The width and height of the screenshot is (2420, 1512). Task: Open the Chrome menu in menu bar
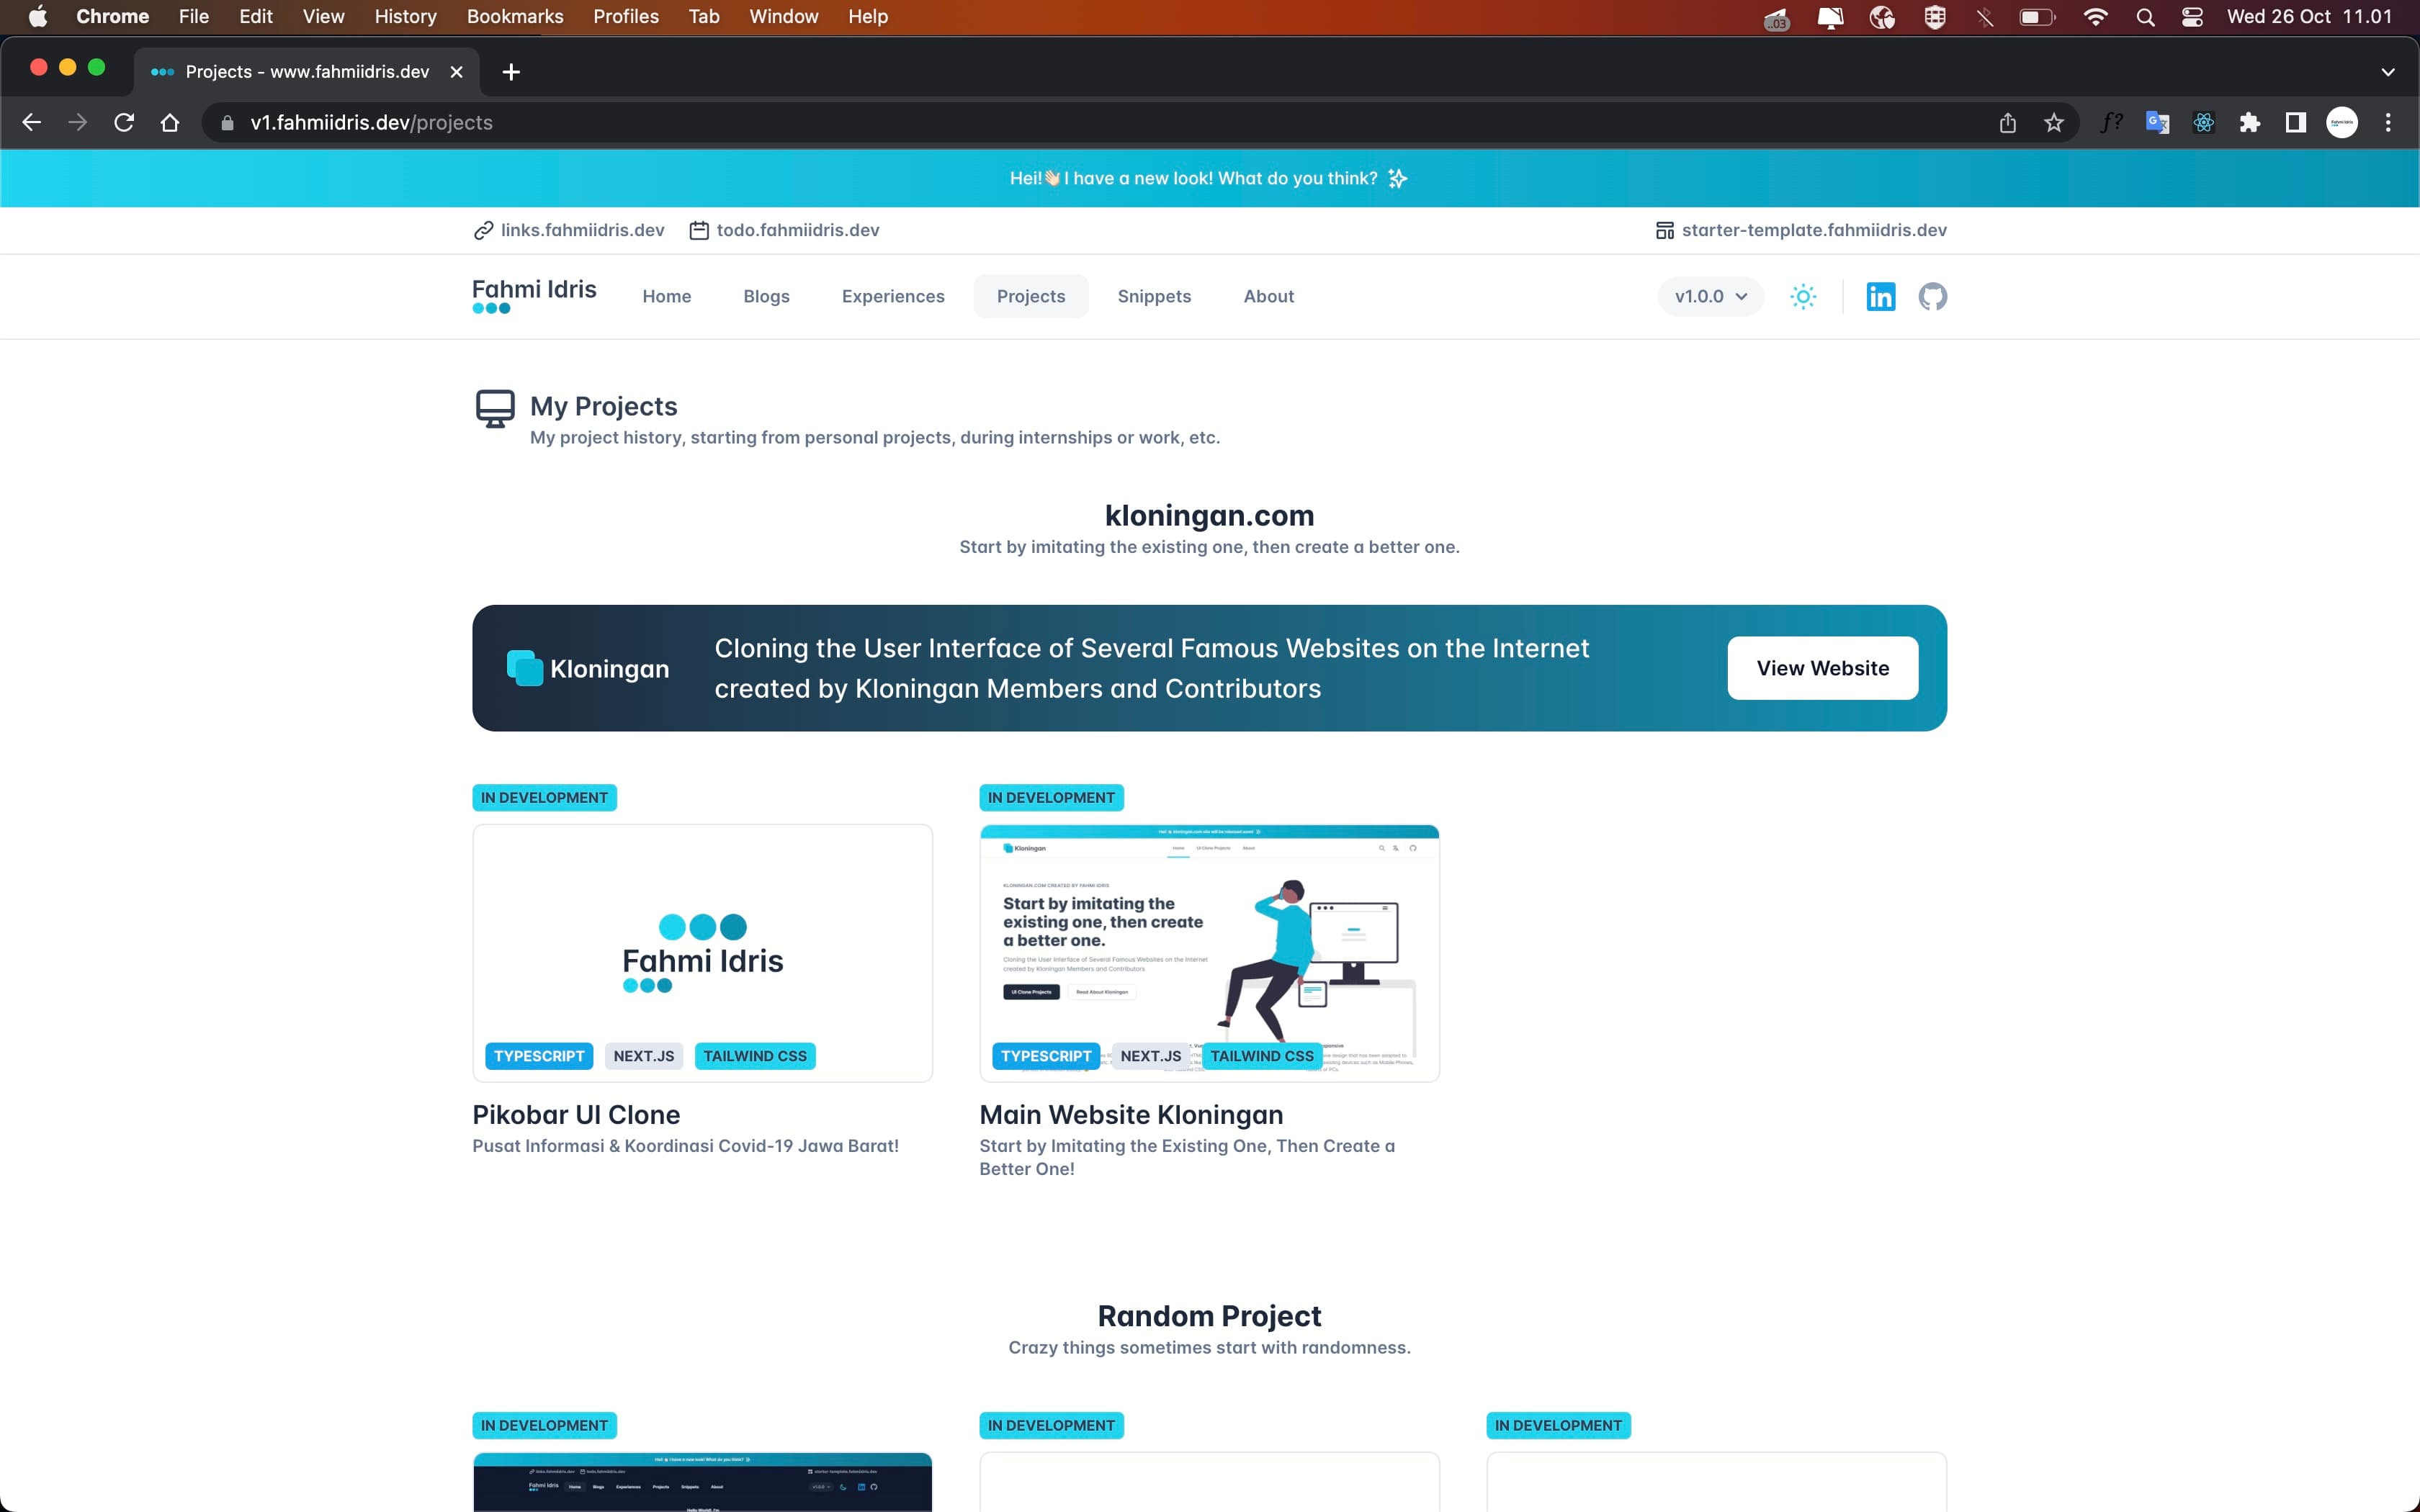click(x=113, y=16)
